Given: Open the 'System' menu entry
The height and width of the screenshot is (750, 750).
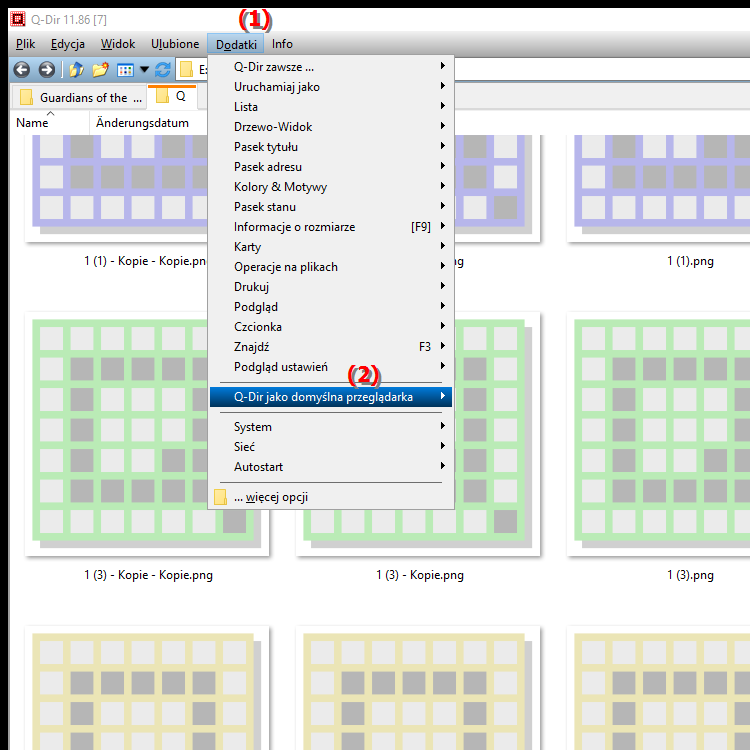Looking at the screenshot, I should coord(331,427).
